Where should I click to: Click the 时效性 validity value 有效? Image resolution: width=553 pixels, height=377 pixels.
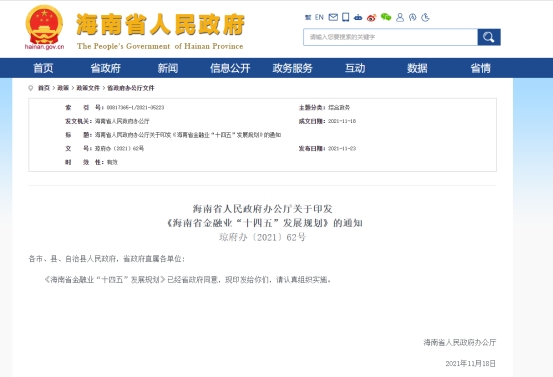(x=112, y=162)
